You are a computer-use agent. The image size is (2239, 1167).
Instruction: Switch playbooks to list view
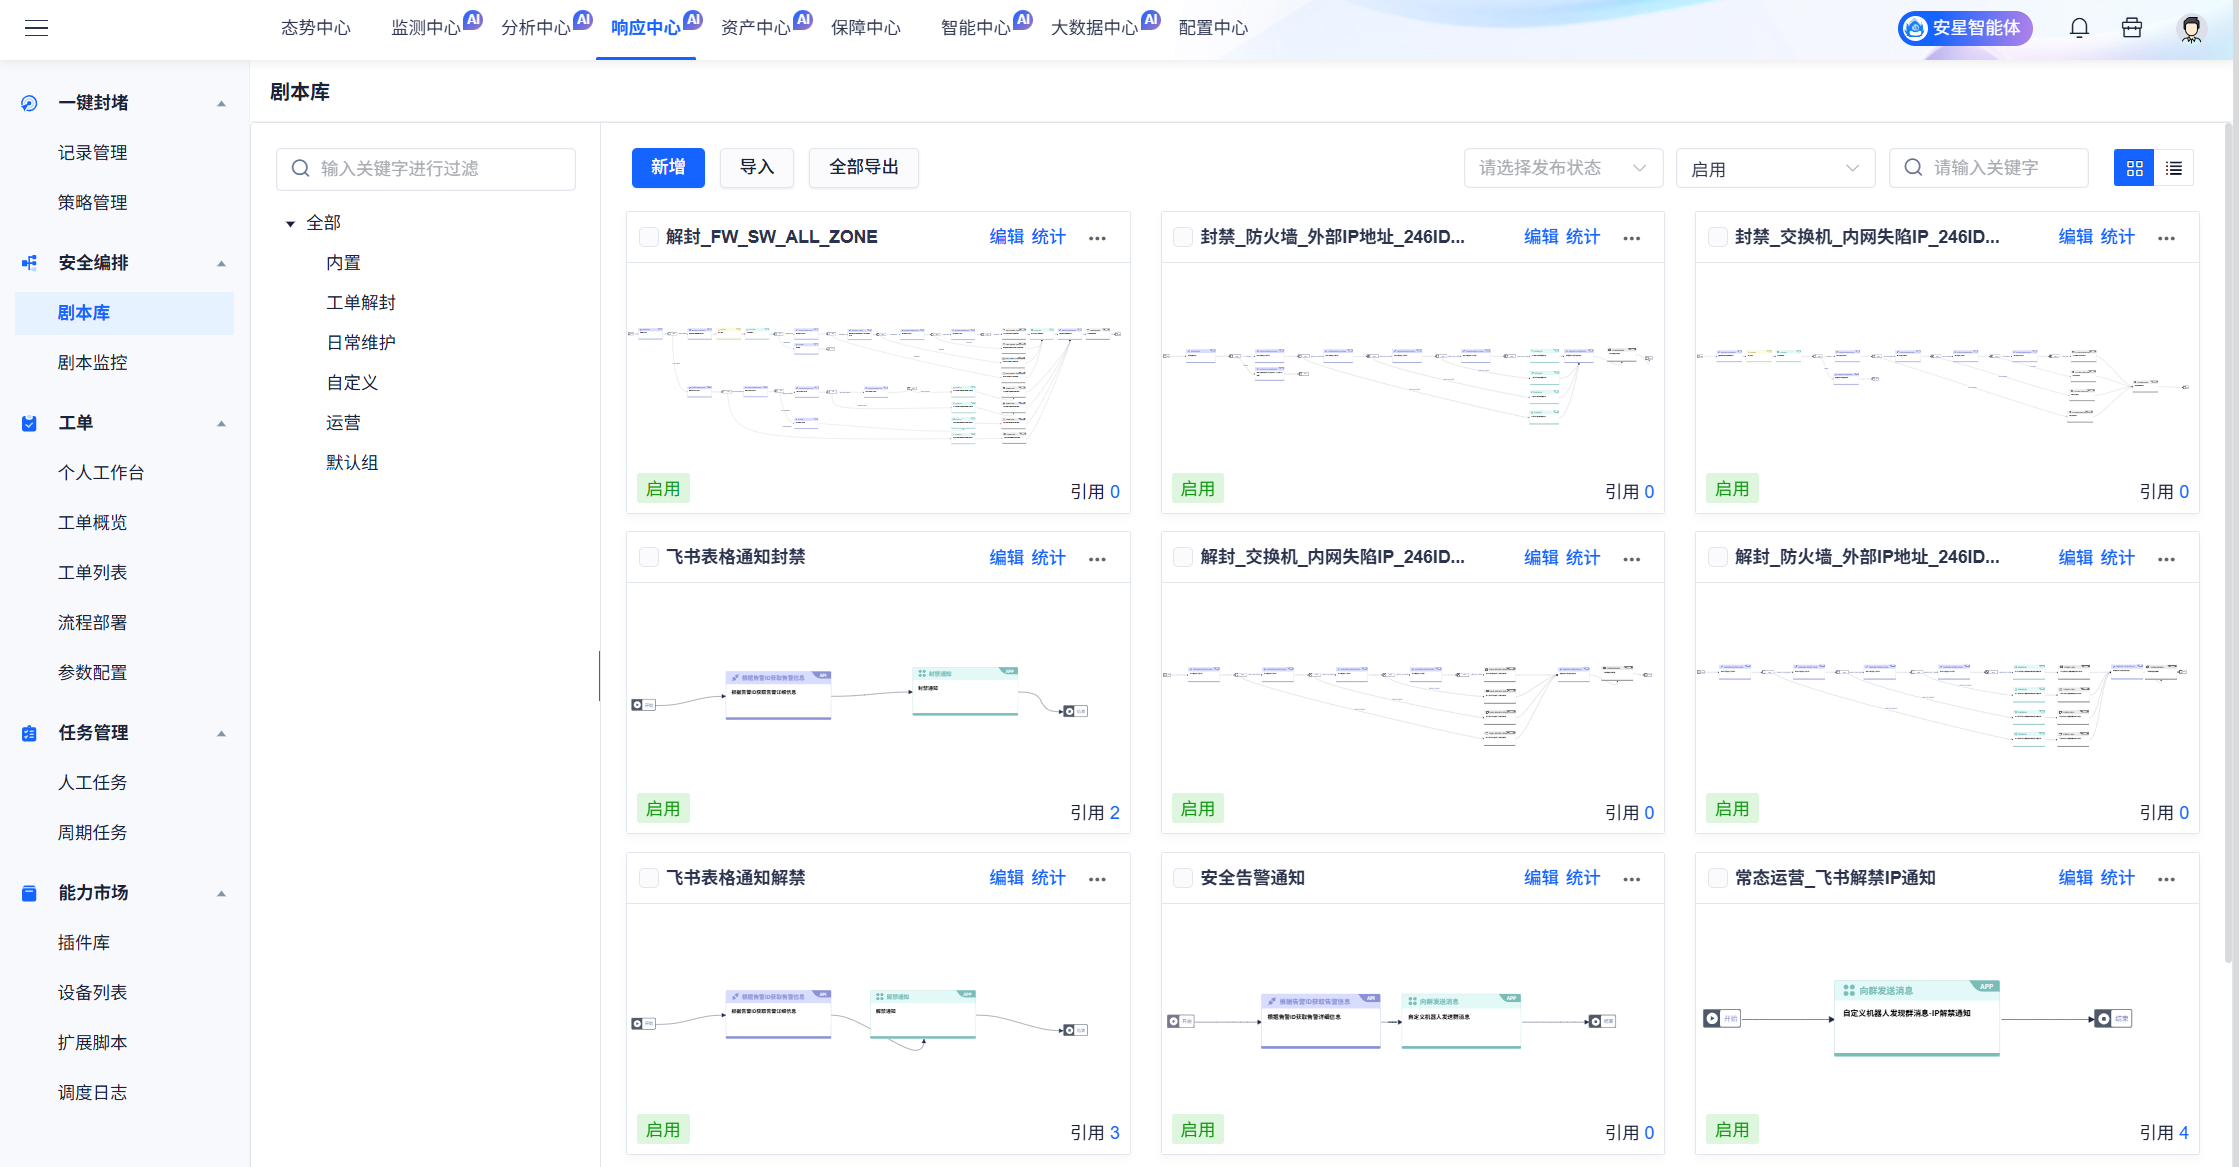2174,168
